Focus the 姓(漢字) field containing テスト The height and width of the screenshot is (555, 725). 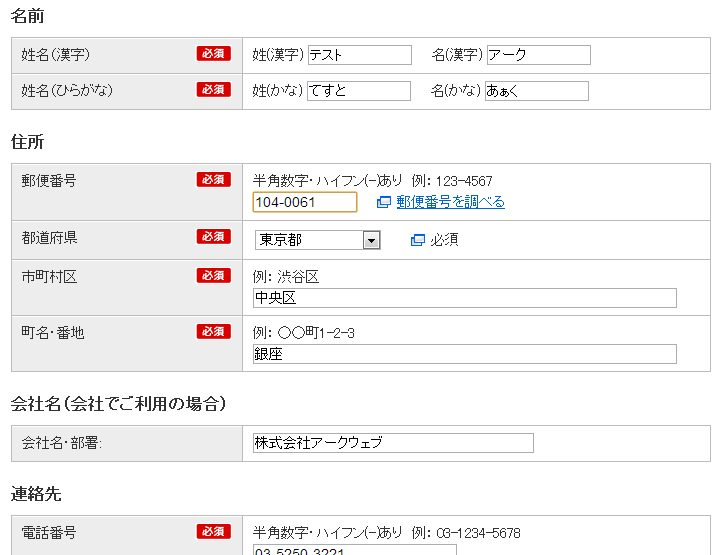coord(359,55)
